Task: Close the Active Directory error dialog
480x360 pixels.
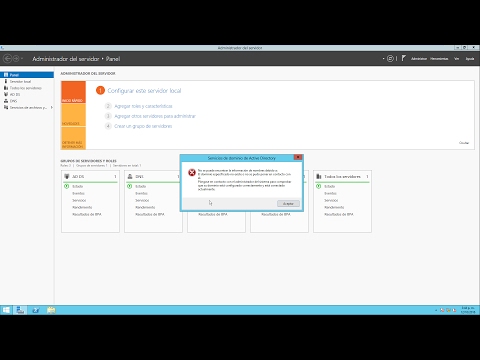Action: point(298,157)
